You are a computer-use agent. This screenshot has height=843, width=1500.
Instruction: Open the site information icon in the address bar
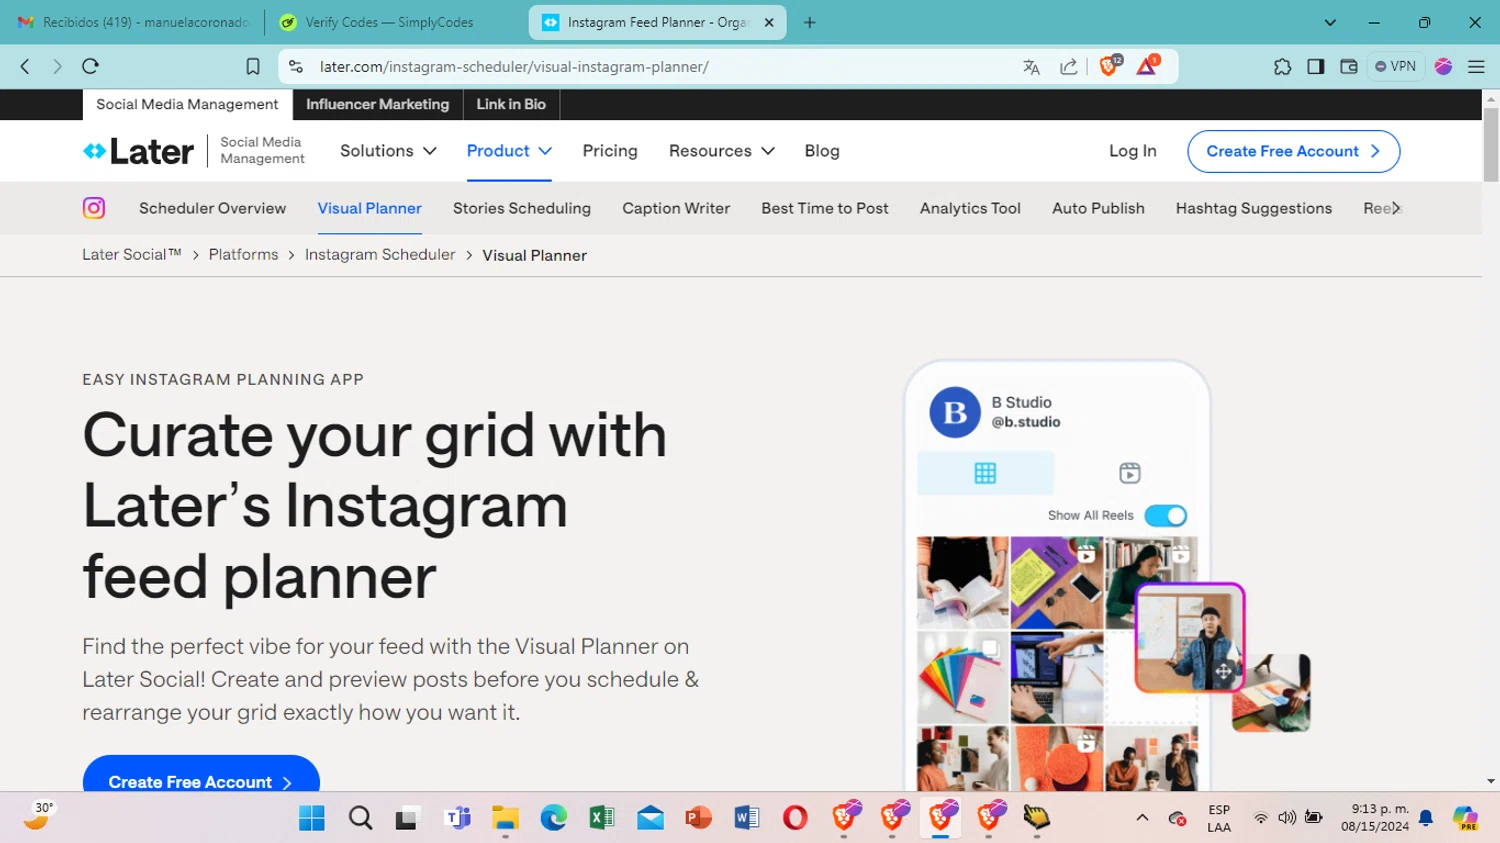(x=295, y=66)
